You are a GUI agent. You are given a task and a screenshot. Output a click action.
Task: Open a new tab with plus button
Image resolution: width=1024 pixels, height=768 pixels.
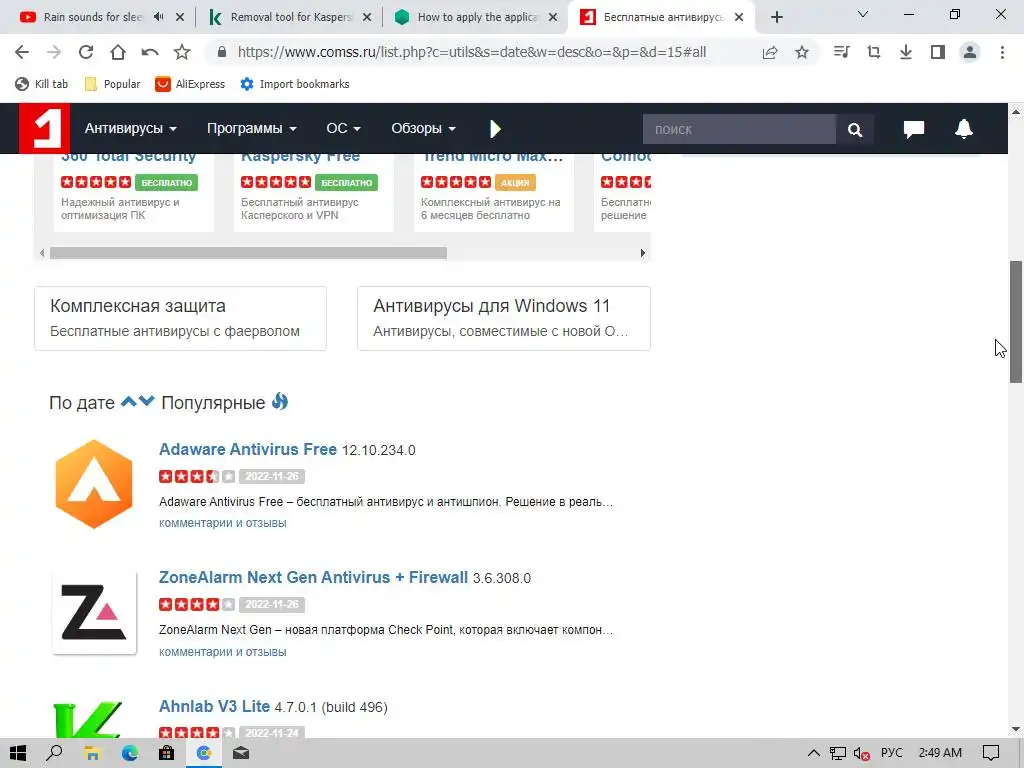coord(776,17)
